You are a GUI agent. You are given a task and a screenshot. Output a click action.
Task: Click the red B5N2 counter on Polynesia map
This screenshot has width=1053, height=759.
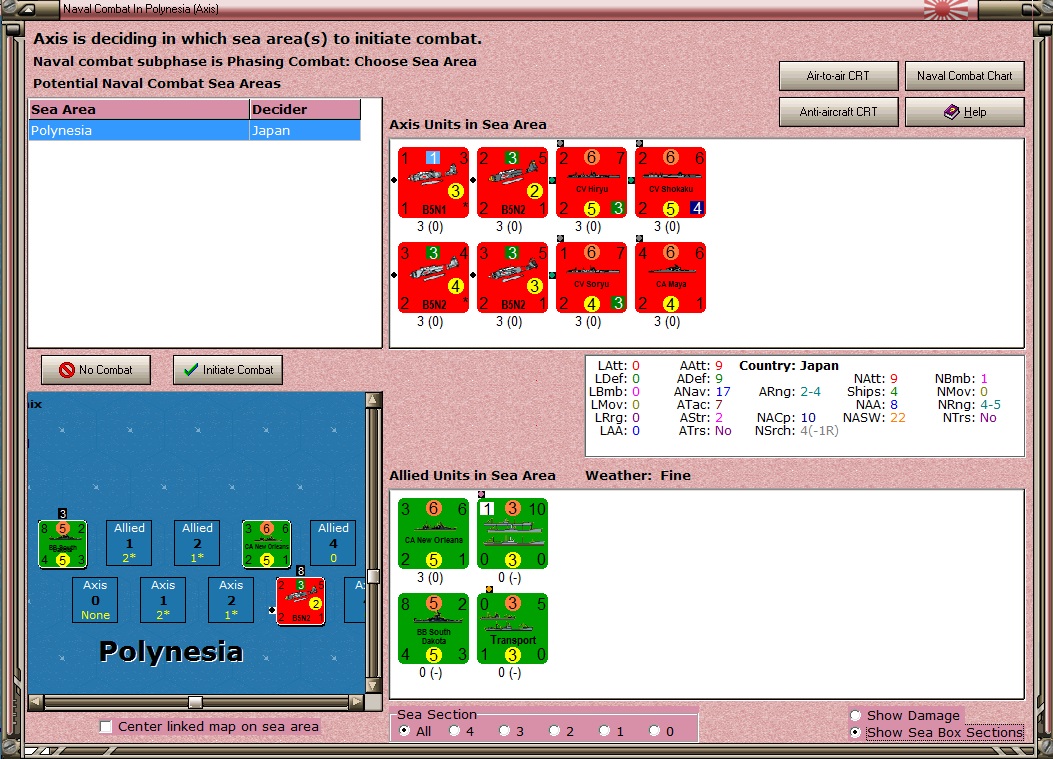click(x=301, y=600)
